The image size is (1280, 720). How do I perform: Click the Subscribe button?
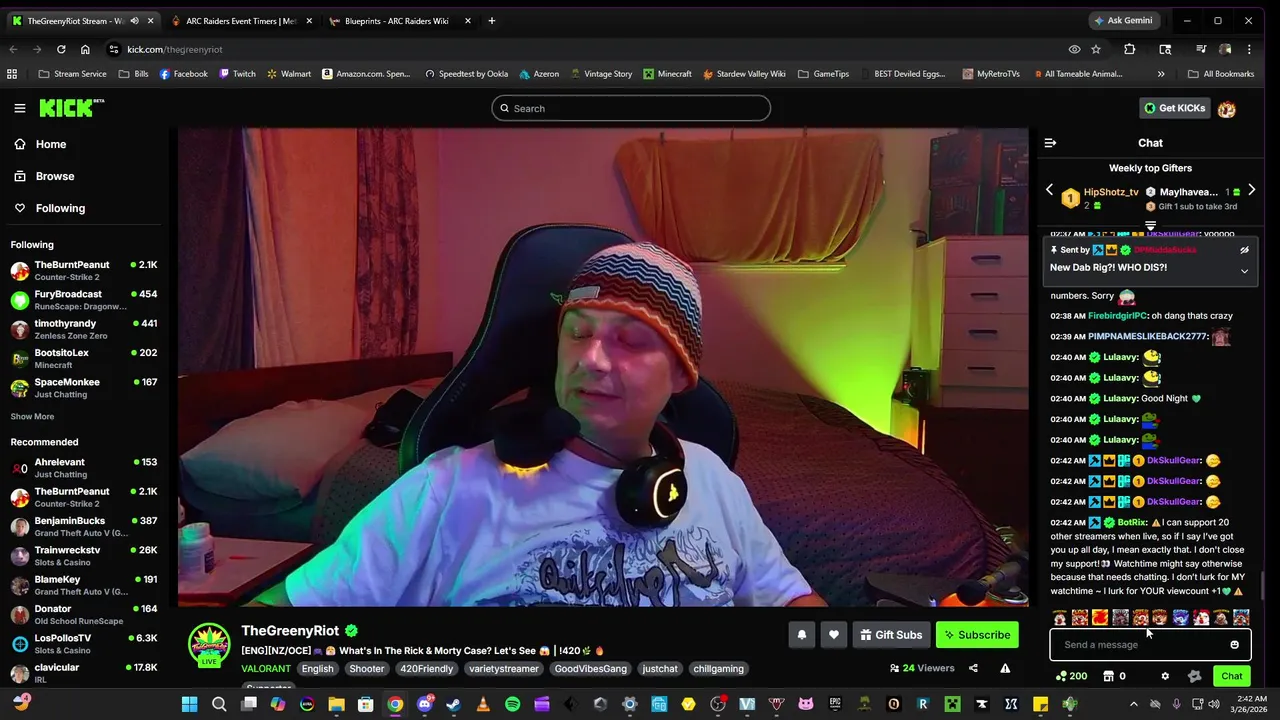[977, 635]
